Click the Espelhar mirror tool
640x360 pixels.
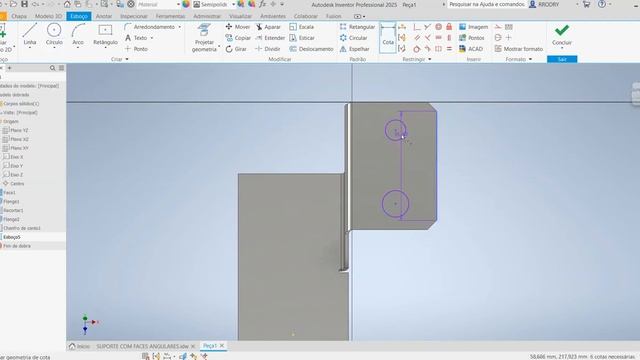pyautogui.click(x=354, y=49)
